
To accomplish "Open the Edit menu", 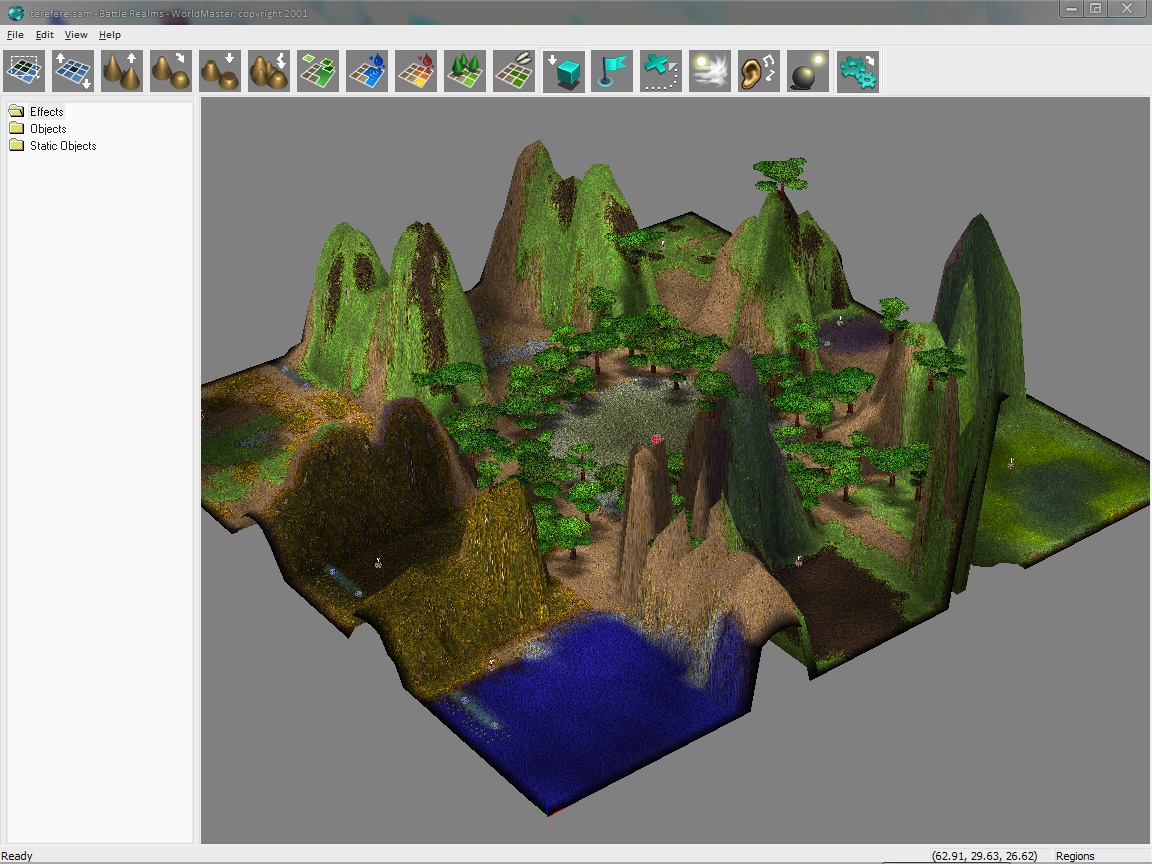I will coord(45,35).
